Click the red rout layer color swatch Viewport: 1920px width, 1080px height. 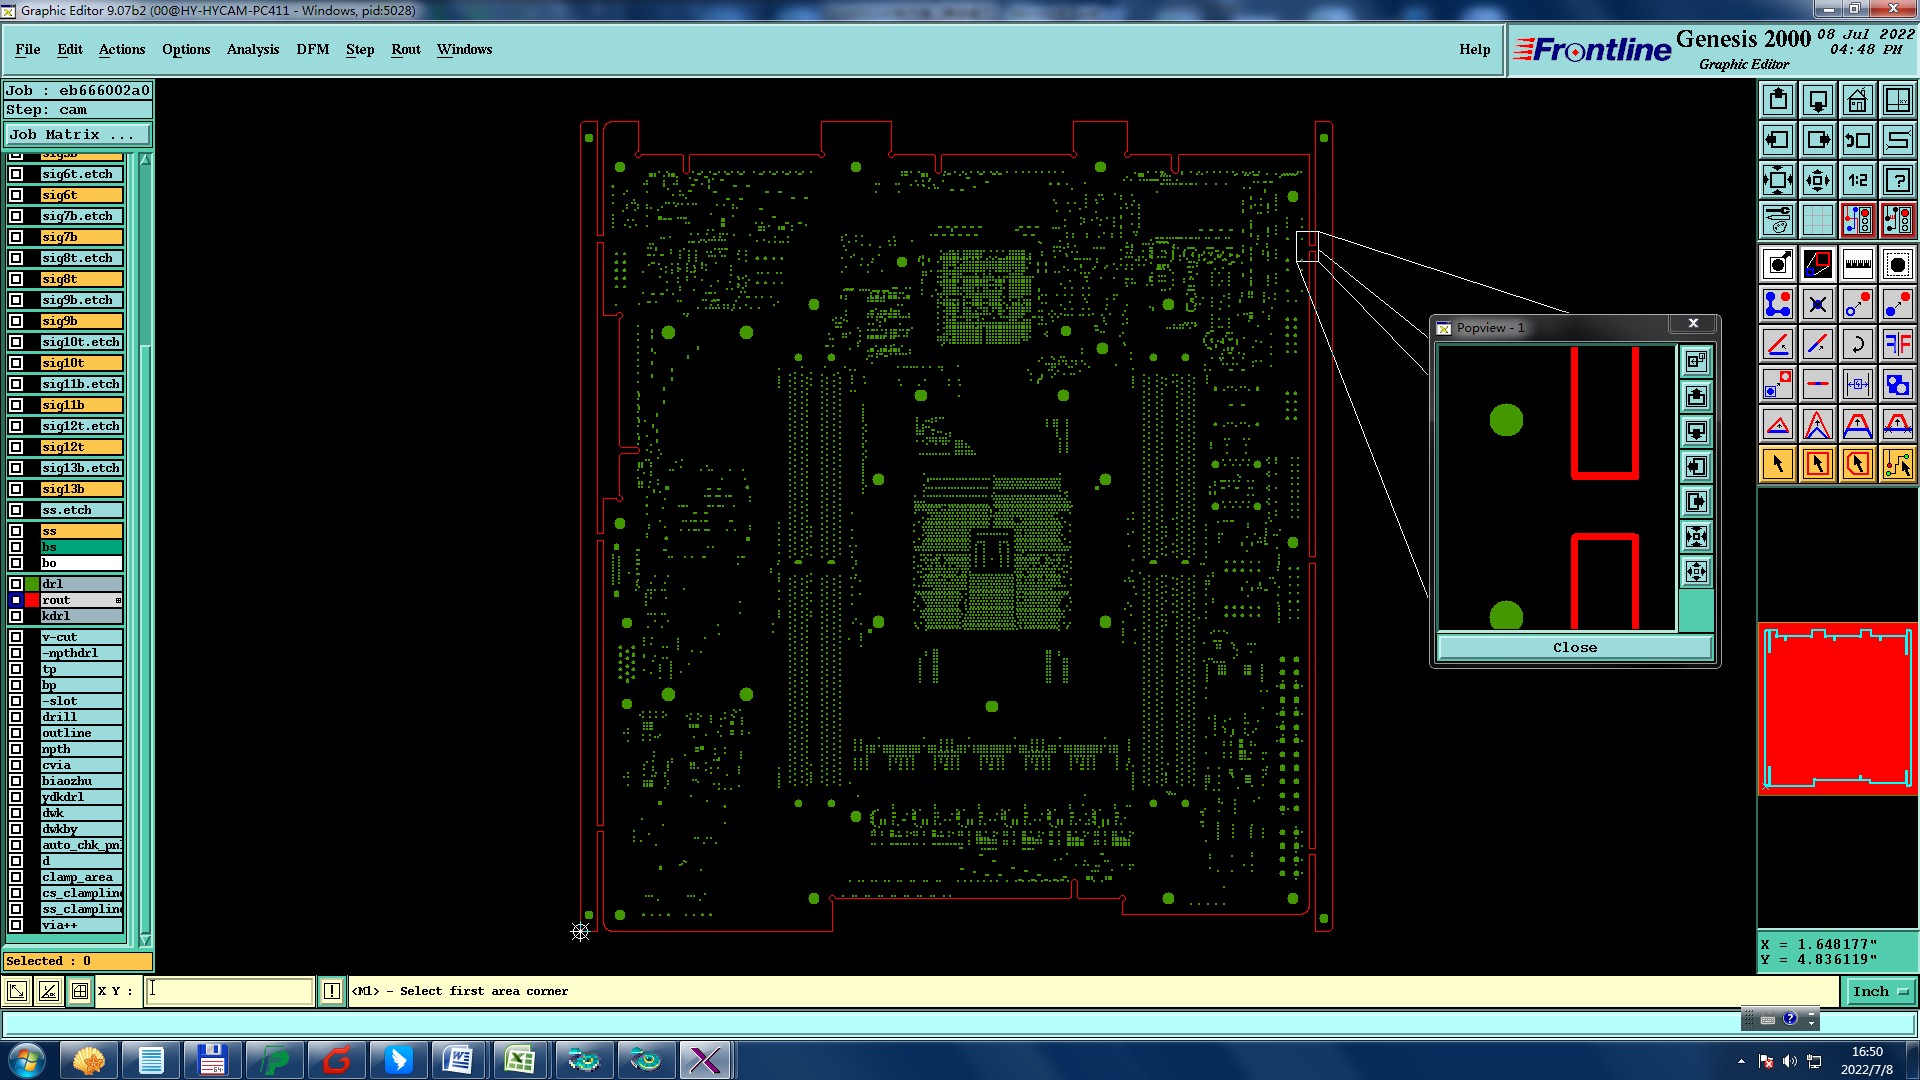pos(32,600)
